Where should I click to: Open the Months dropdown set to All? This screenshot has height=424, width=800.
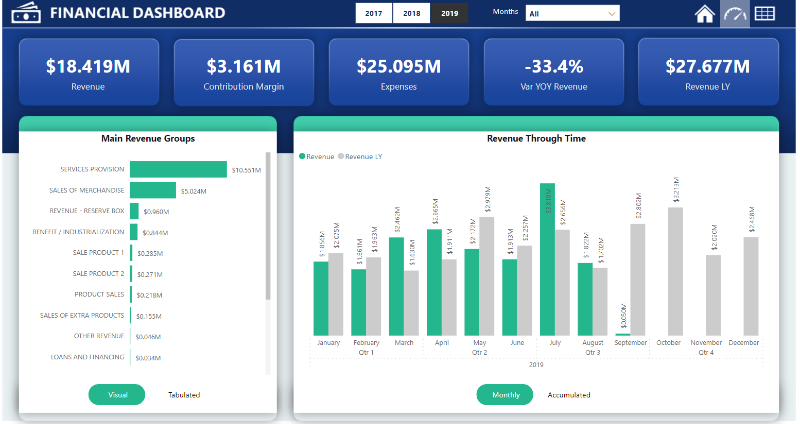(571, 14)
